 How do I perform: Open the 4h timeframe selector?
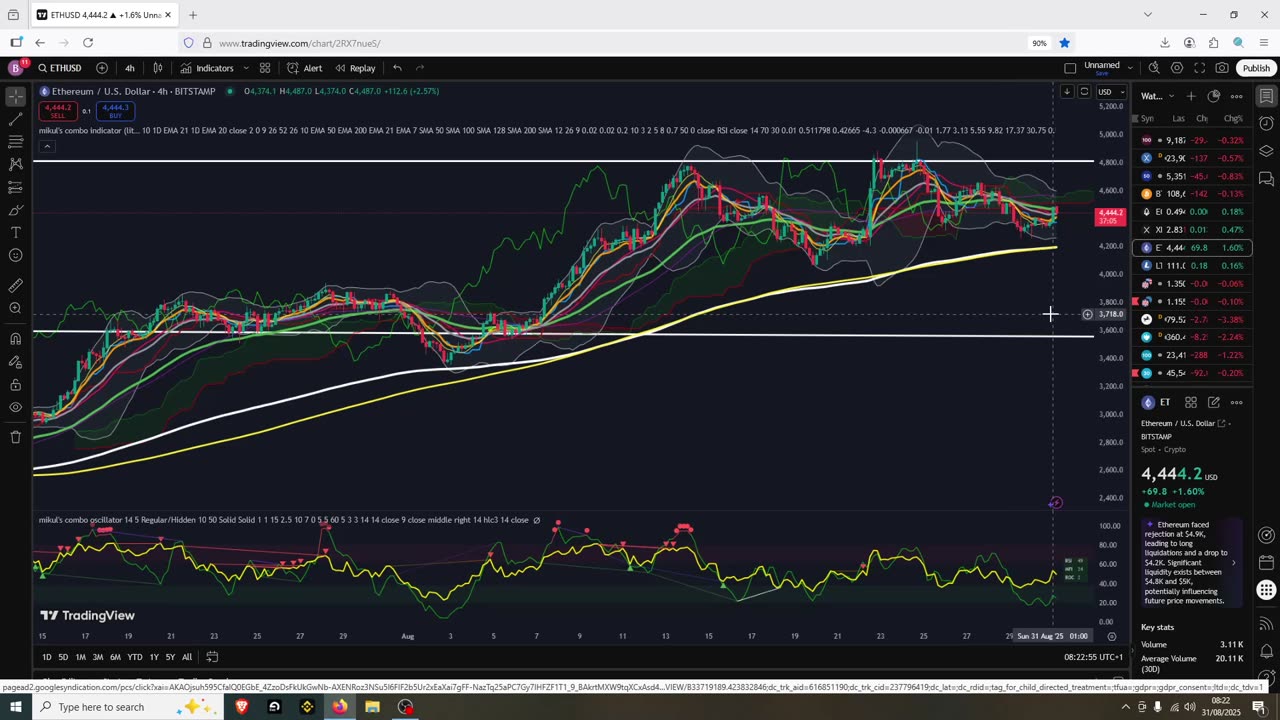pyautogui.click(x=130, y=68)
